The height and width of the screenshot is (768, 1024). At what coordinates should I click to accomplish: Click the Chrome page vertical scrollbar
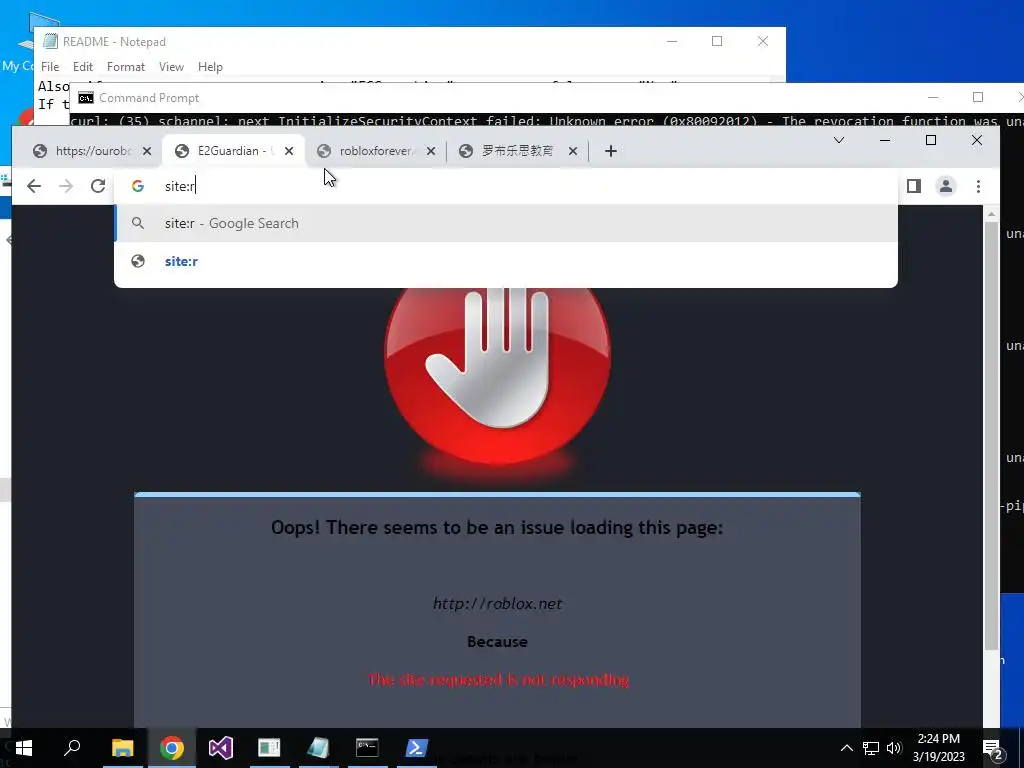pos(991,434)
